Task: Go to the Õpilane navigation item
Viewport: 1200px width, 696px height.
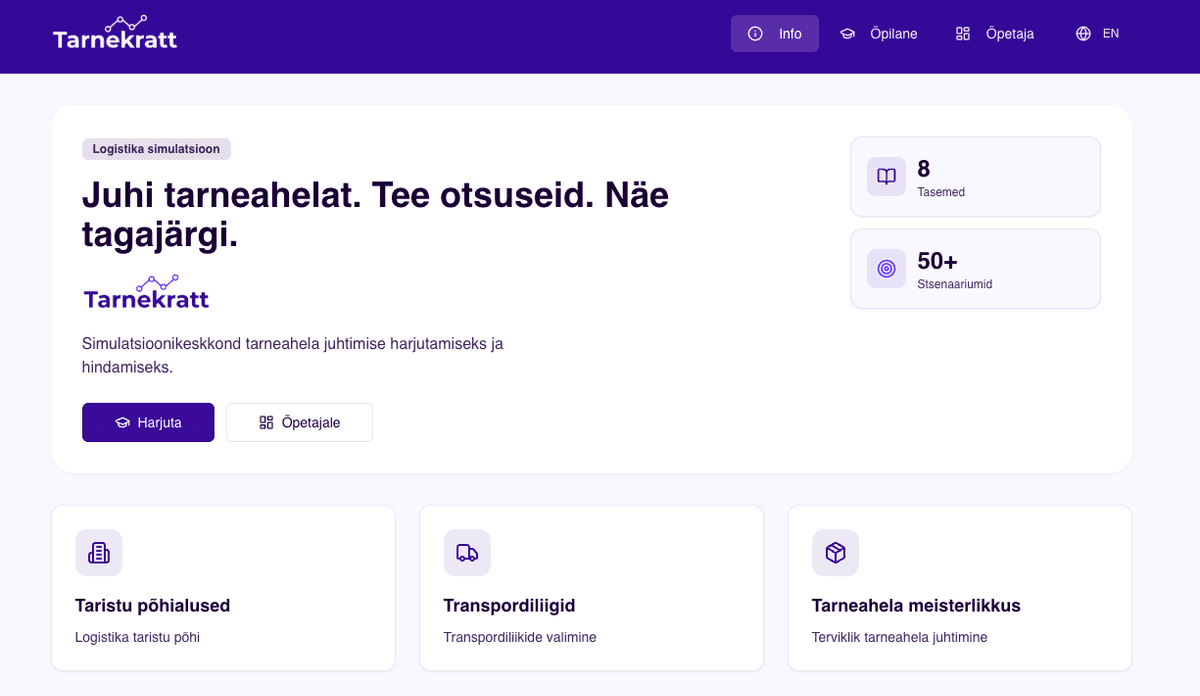Action: (x=878, y=34)
